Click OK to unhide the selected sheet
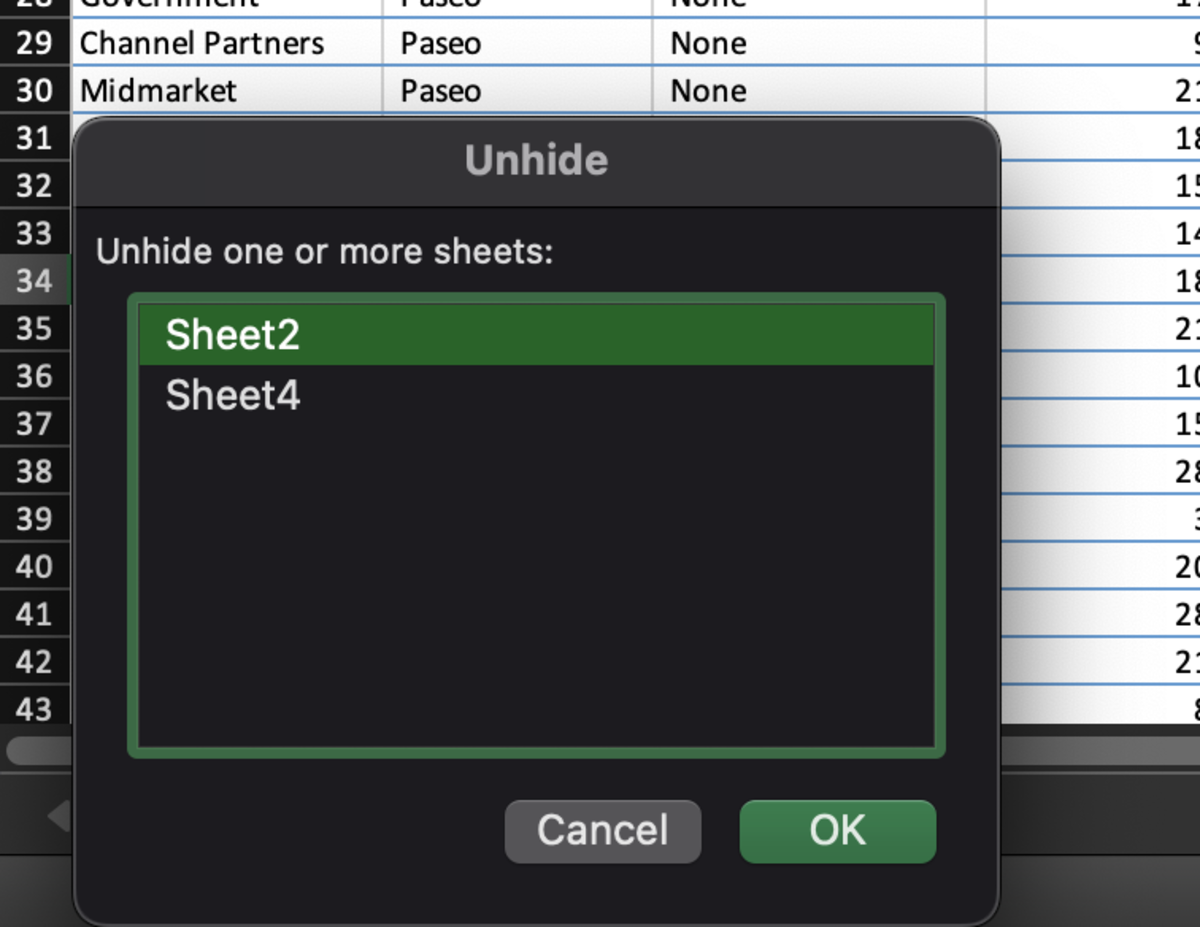The height and width of the screenshot is (927, 1200). [837, 830]
